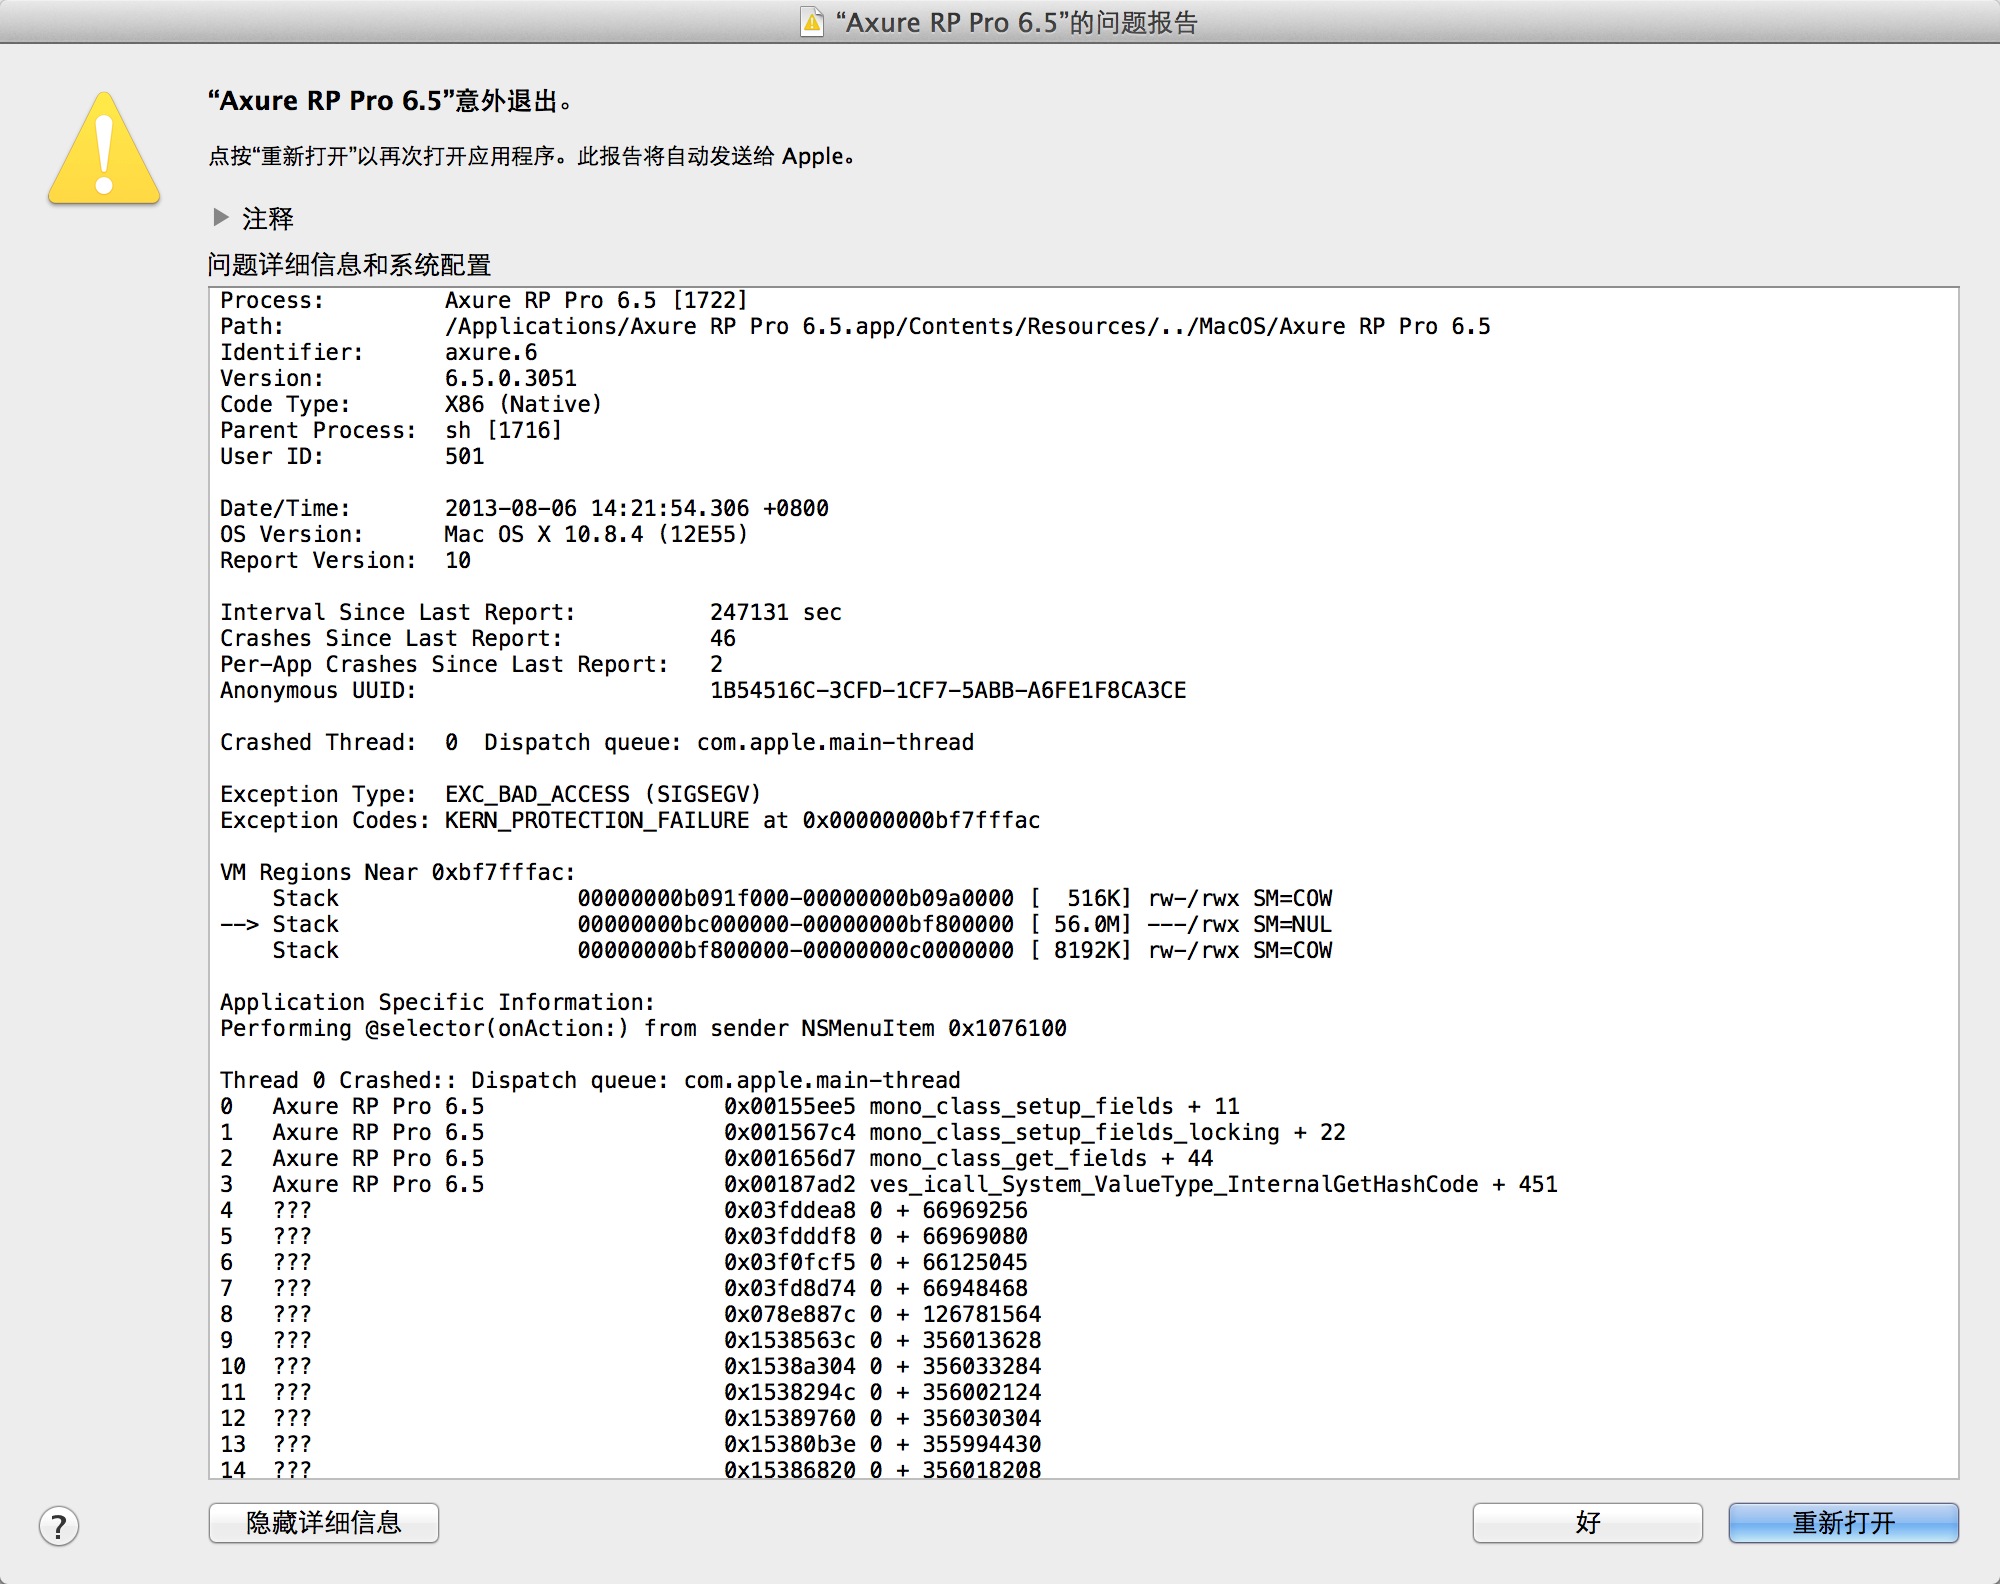This screenshot has height=1584, width=2000.
Task: Click the Parent Process sh [1716] line
Action: (x=391, y=430)
